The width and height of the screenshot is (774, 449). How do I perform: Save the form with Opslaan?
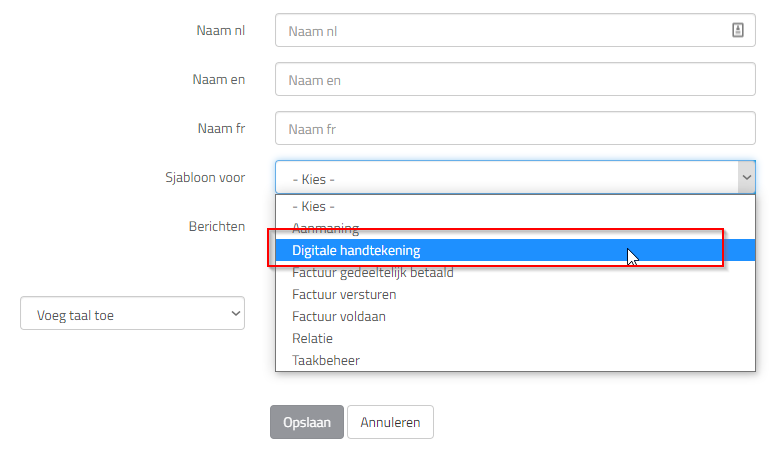tap(307, 422)
